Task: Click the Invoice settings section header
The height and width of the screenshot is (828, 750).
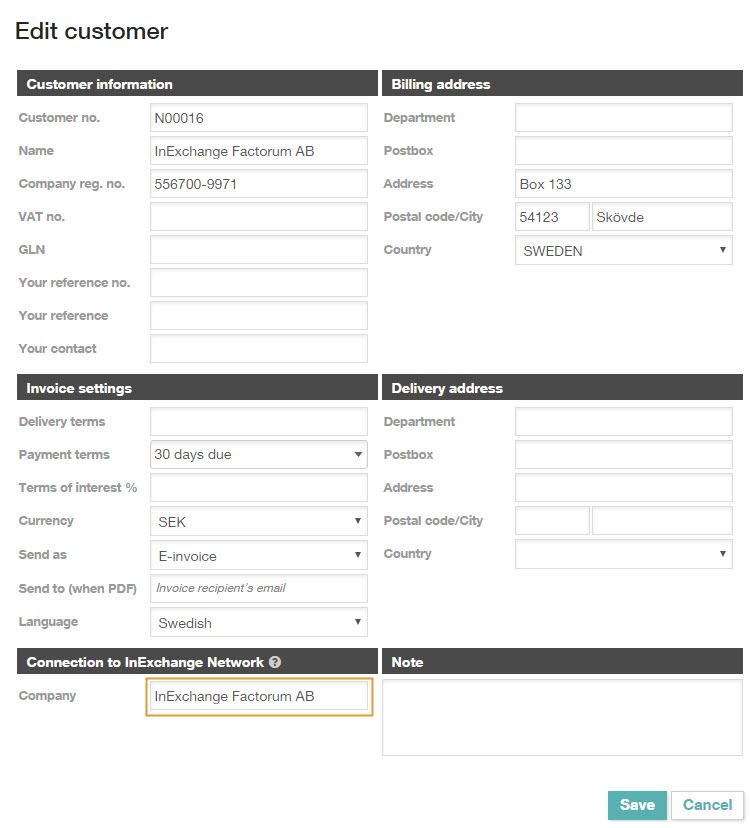Action: 198,388
